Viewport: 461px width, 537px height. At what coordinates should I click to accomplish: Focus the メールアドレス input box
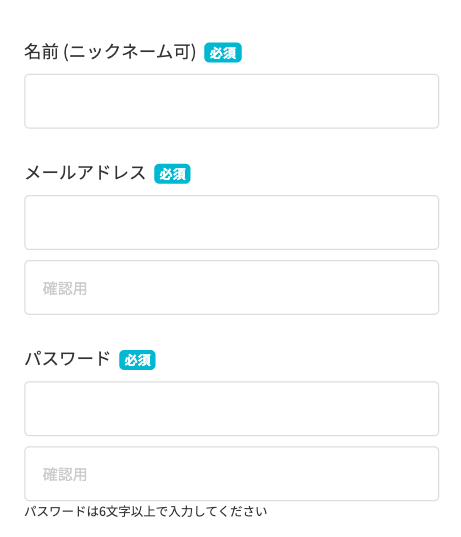click(x=232, y=223)
